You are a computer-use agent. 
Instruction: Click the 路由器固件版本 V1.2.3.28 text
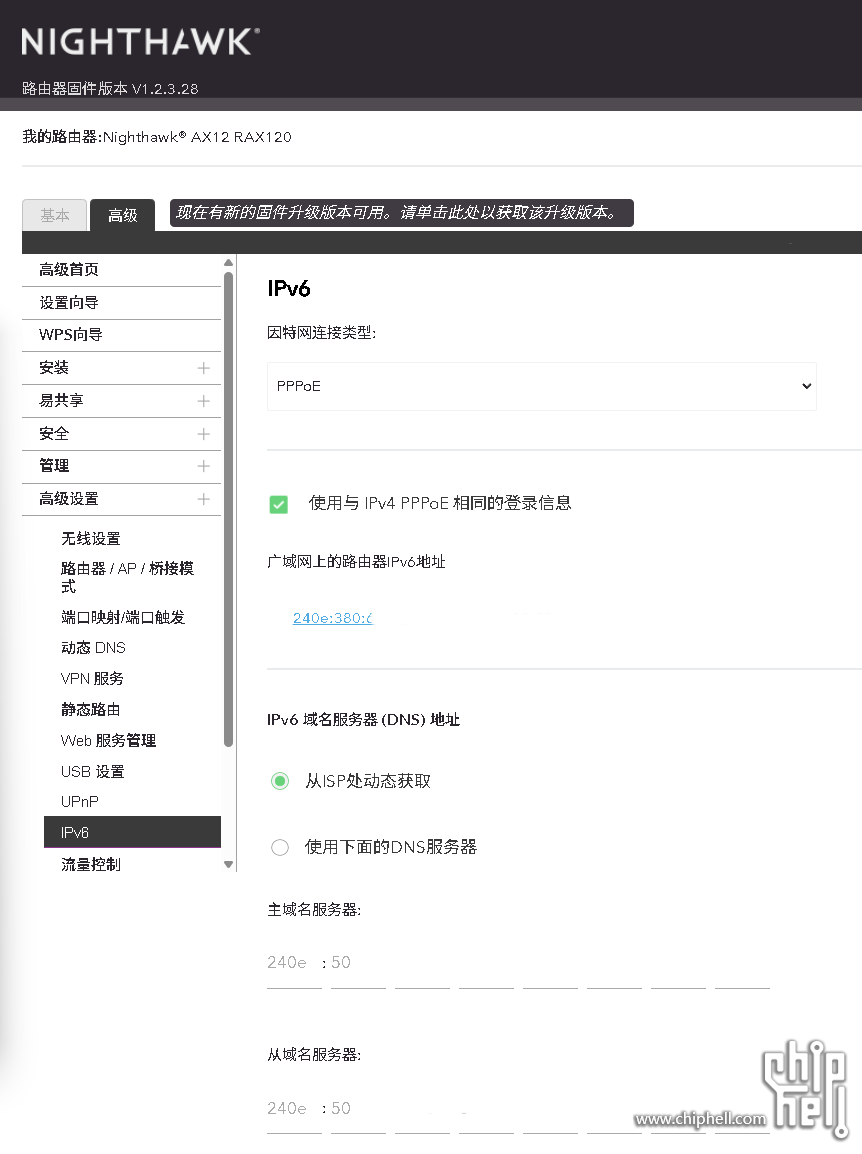tap(110, 89)
